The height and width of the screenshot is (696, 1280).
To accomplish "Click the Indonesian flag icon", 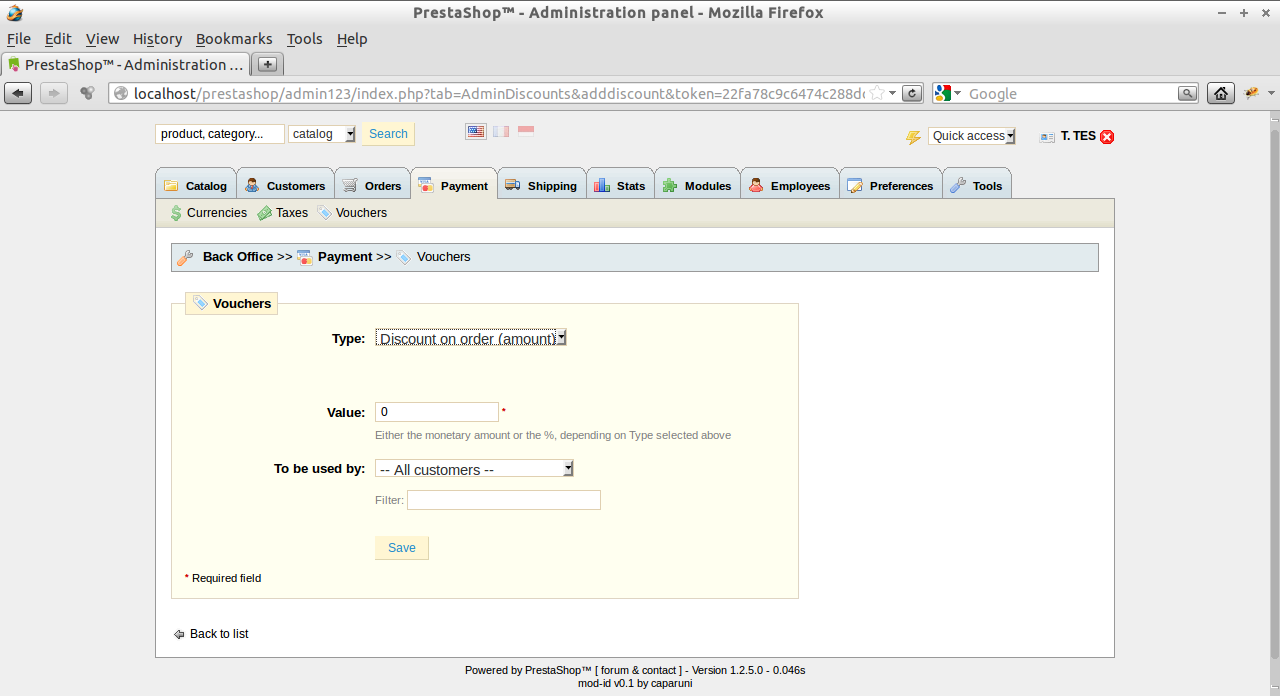I will 525,131.
